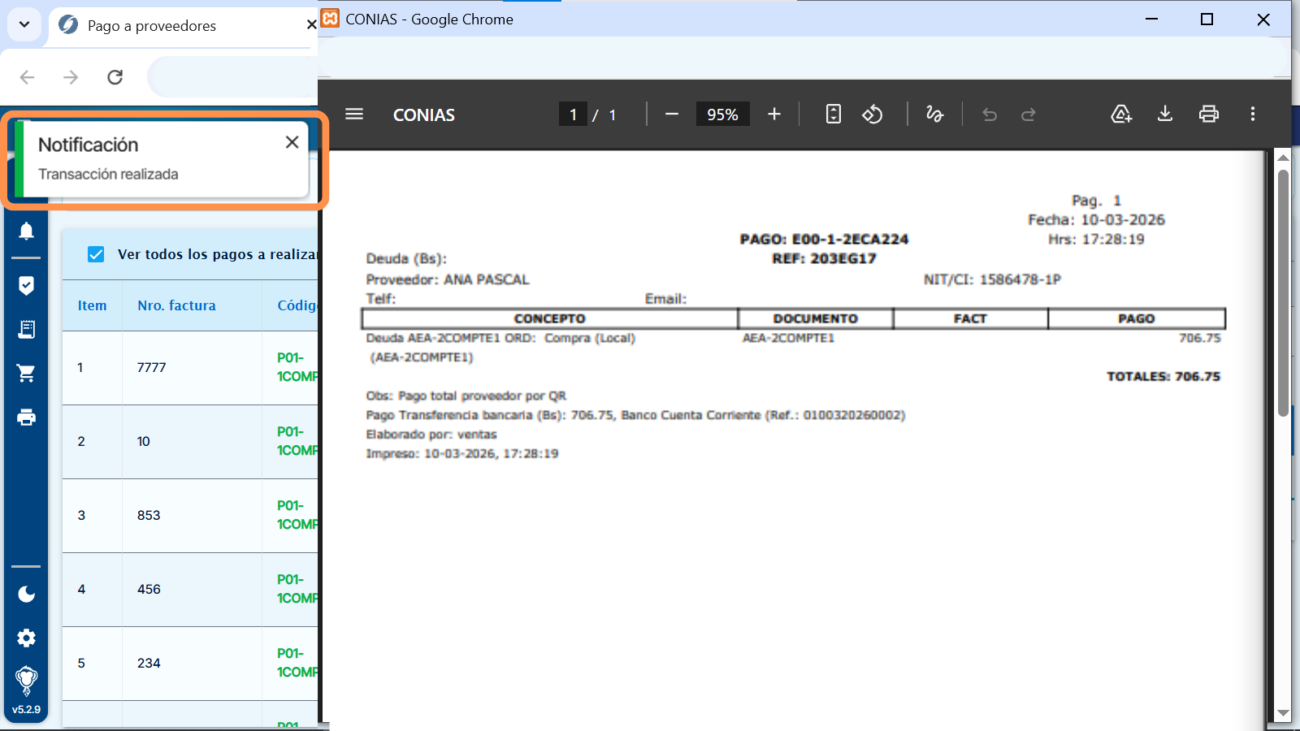
Task: Toggle fit to page button
Action: tap(833, 114)
